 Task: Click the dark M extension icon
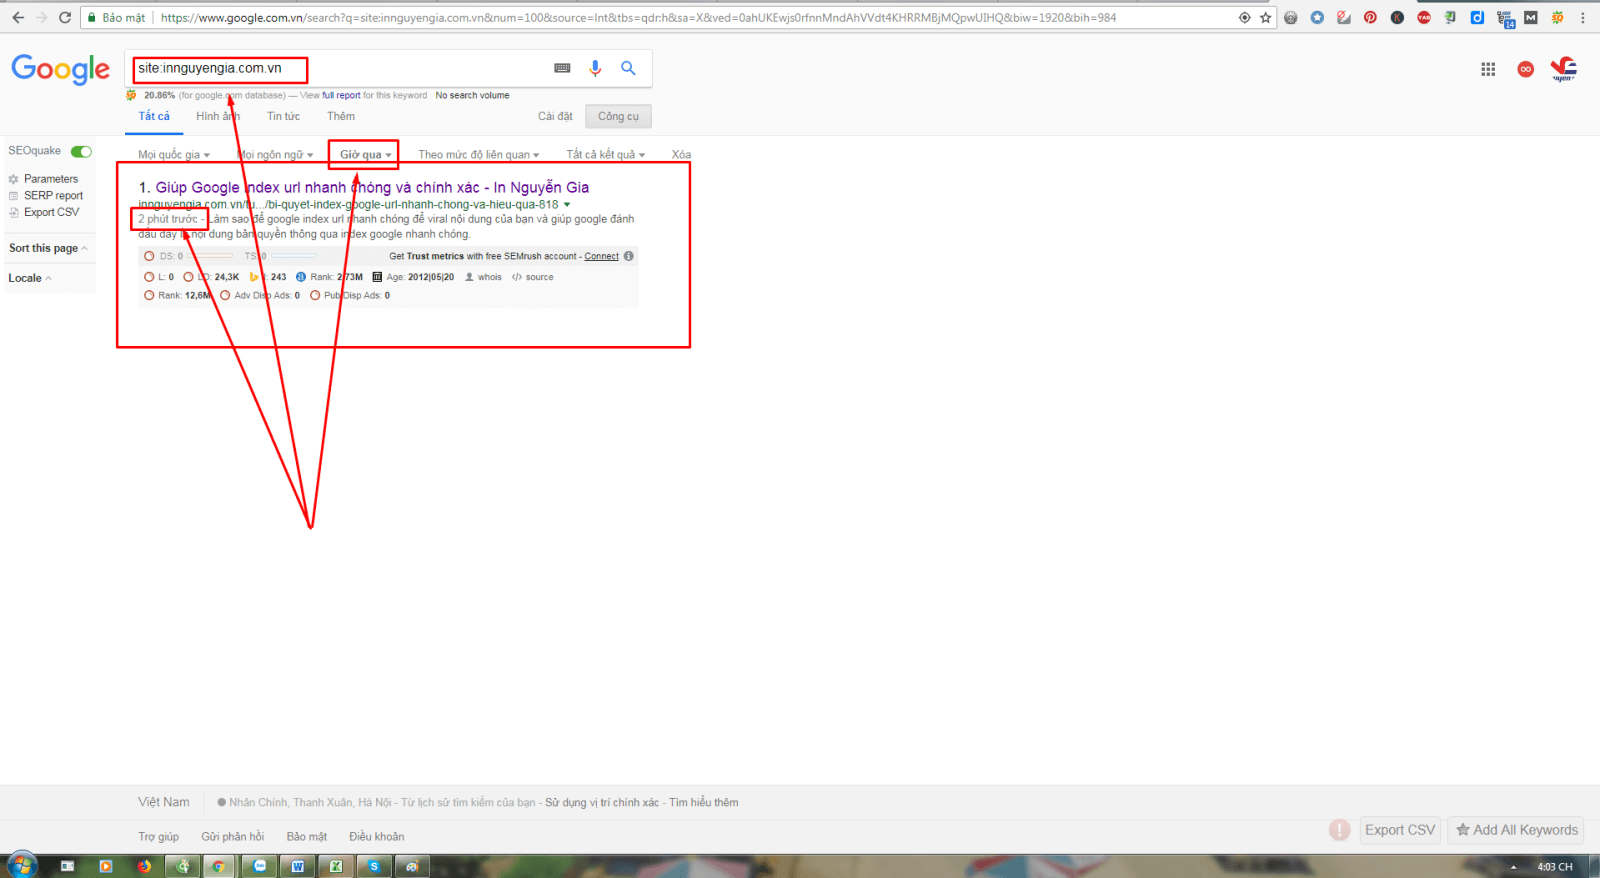[1531, 17]
